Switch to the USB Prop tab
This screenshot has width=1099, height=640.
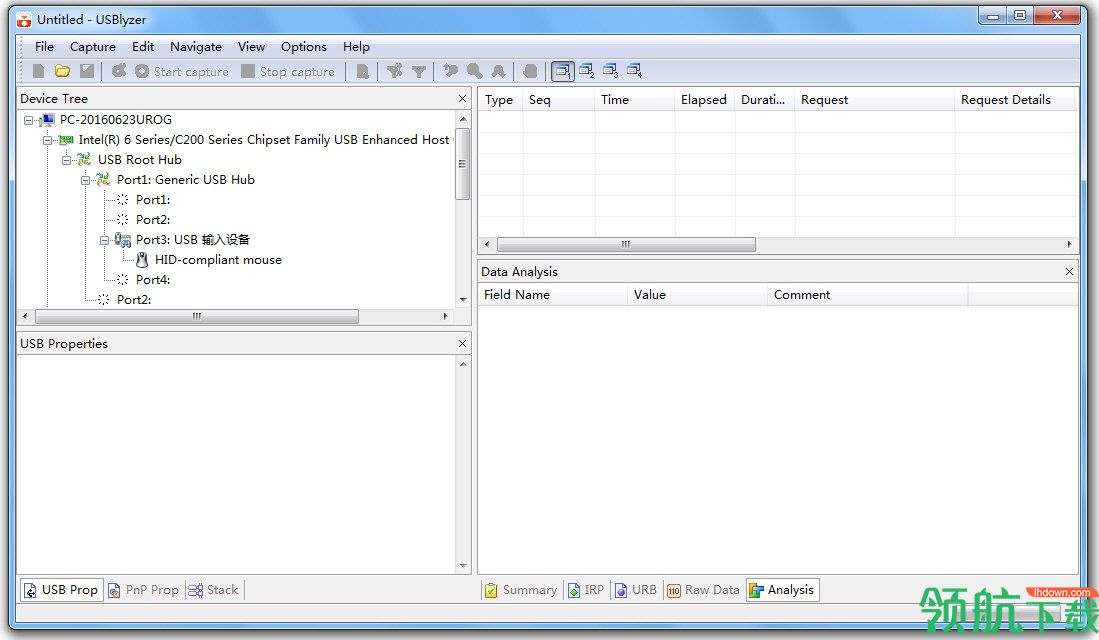click(x=61, y=590)
